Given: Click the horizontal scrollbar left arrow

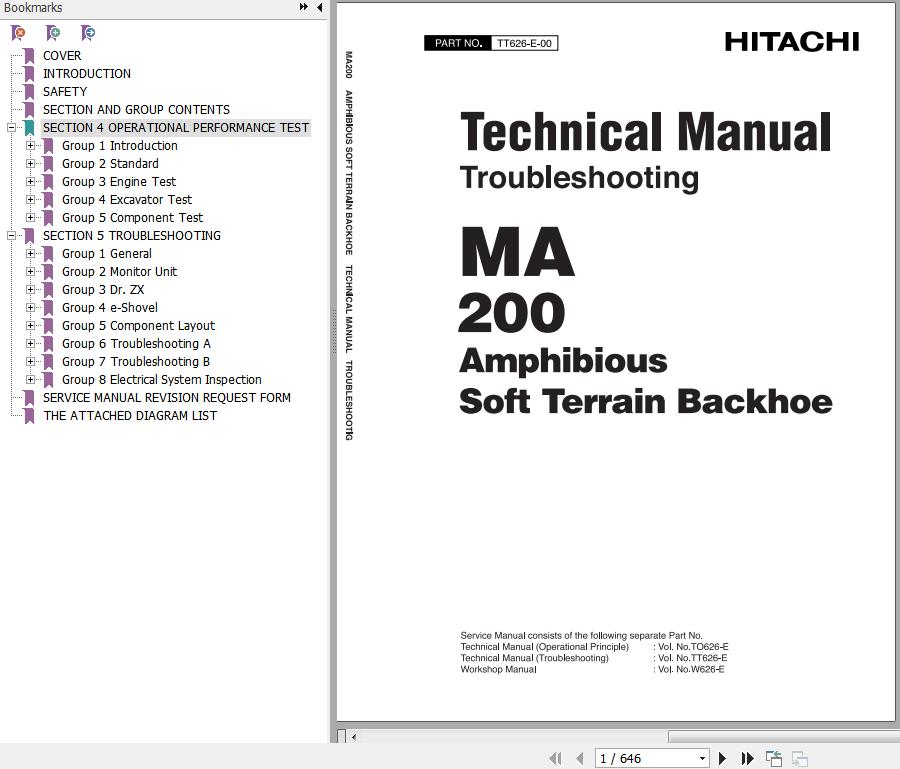Looking at the screenshot, I should click(354, 737).
